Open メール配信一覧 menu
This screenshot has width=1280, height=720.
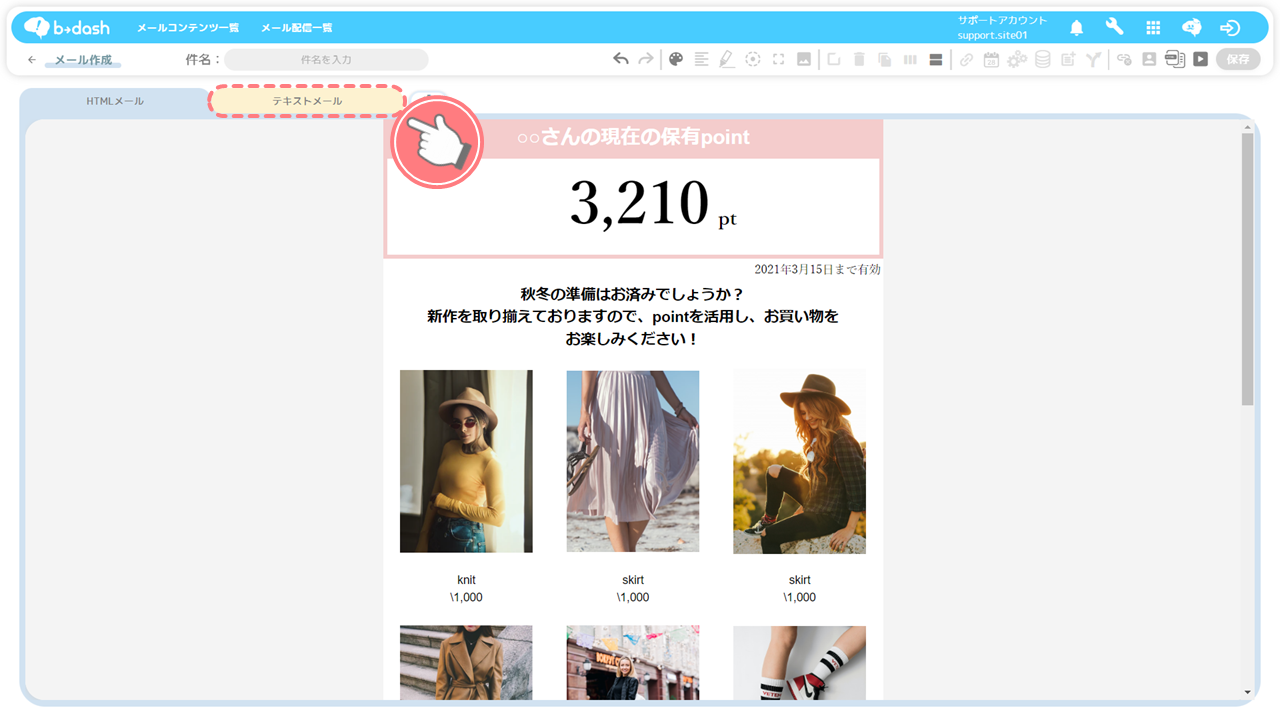click(x=297, y=28)
